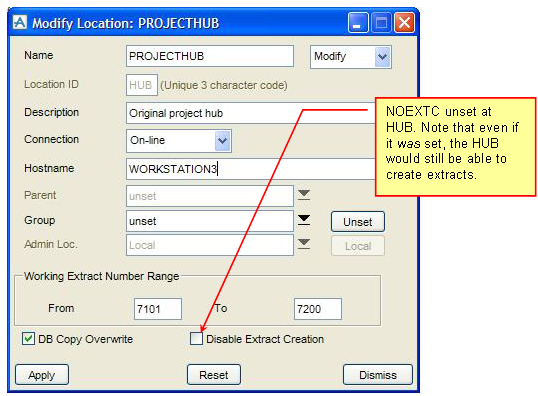Click the Connection label

[x=51, y=139]
